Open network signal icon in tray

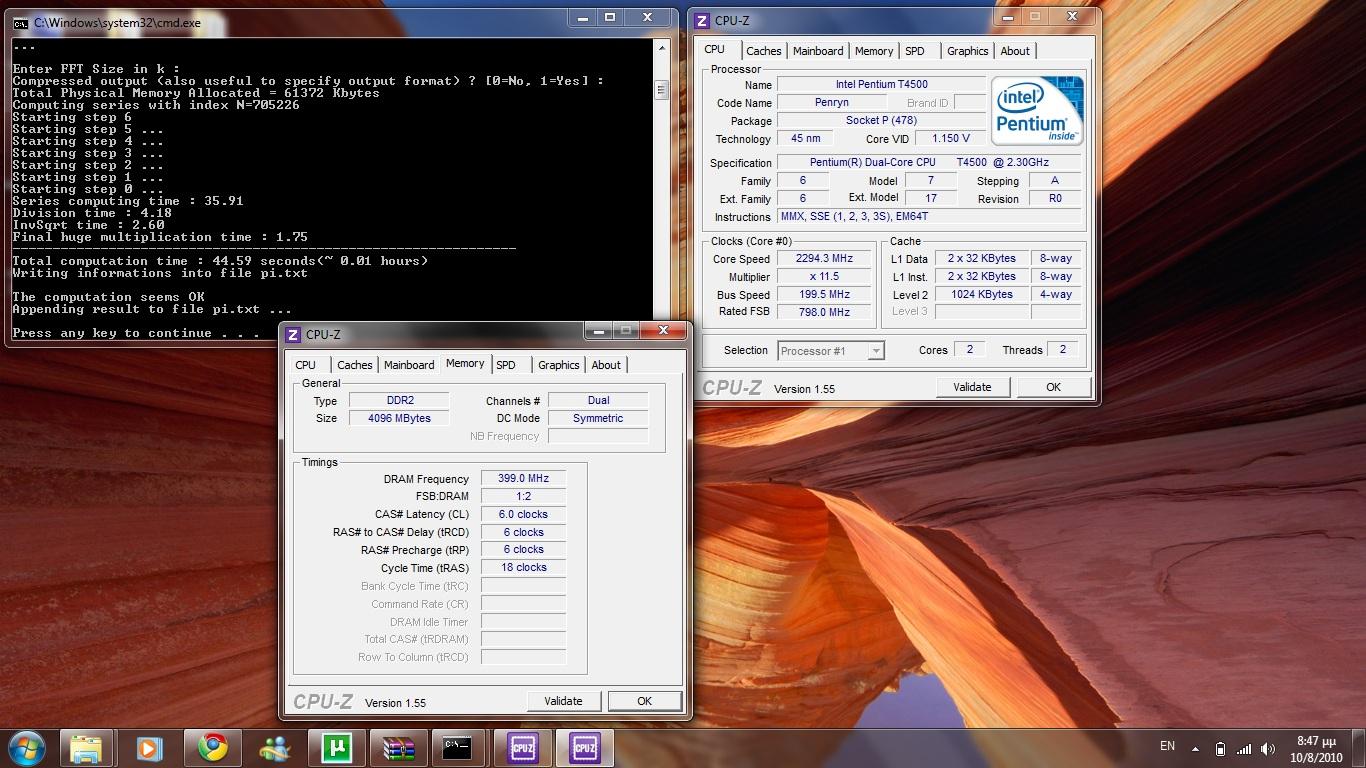tap(1244, 748)
